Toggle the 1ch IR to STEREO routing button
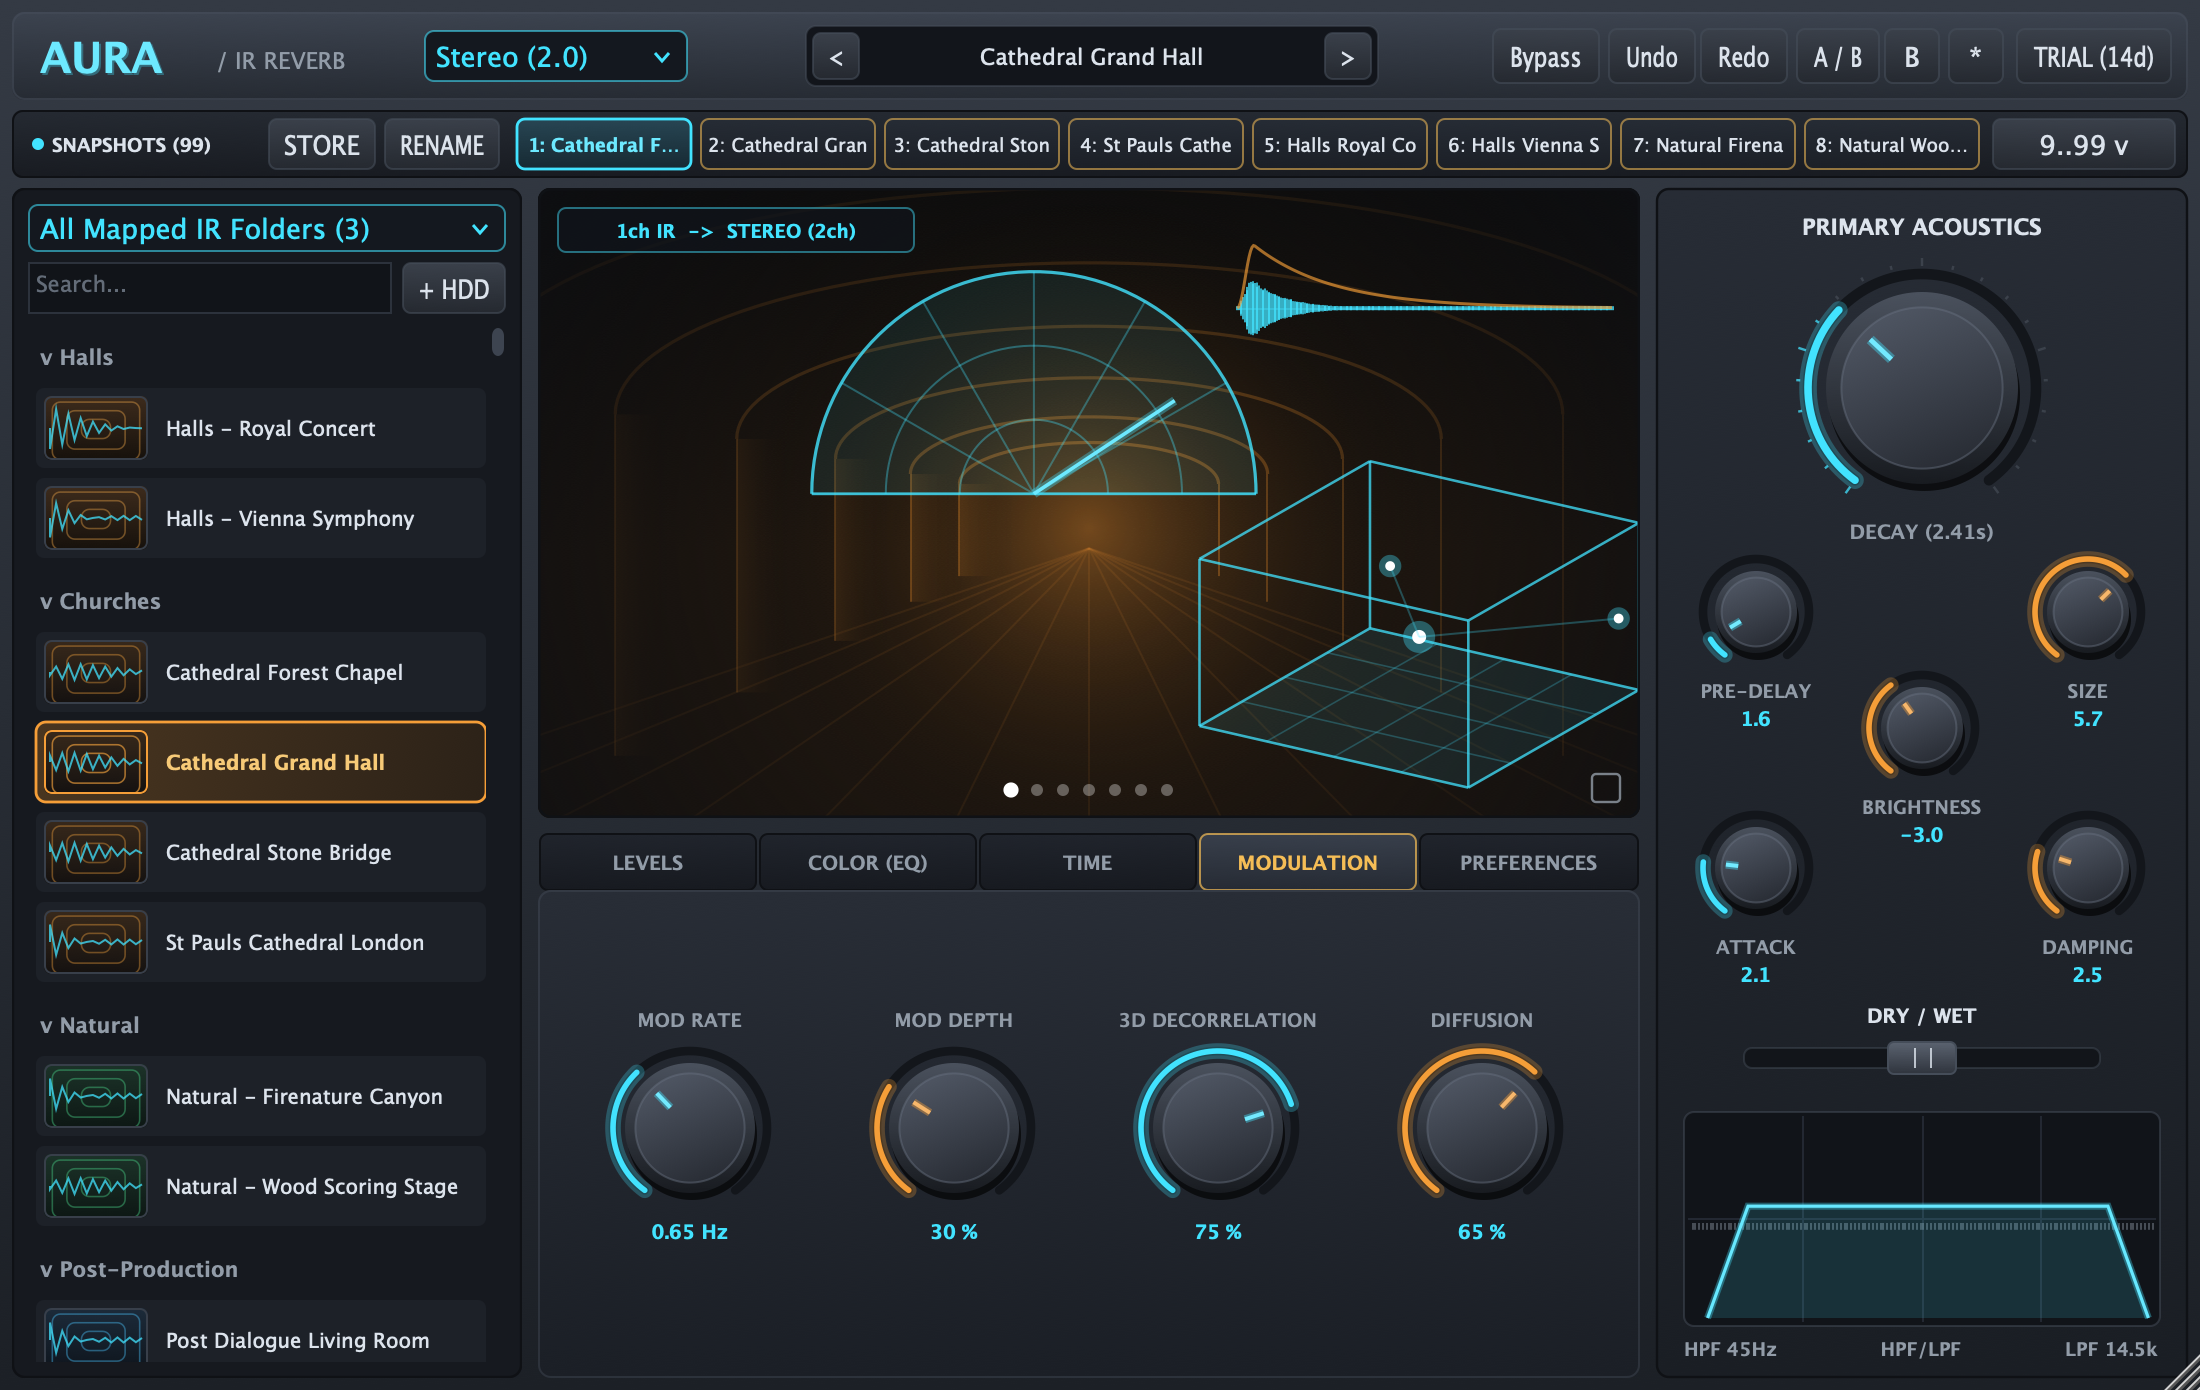2200x1390 pixels. click(x=736, y=231)
